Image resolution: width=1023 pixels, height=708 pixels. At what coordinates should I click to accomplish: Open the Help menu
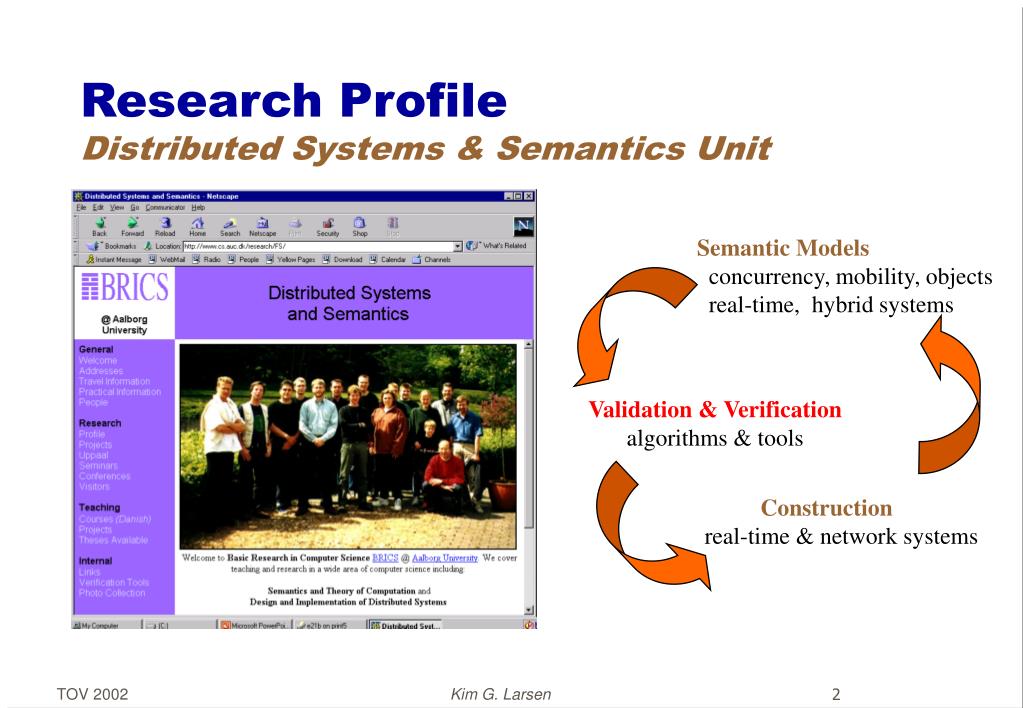coord(198,208)
